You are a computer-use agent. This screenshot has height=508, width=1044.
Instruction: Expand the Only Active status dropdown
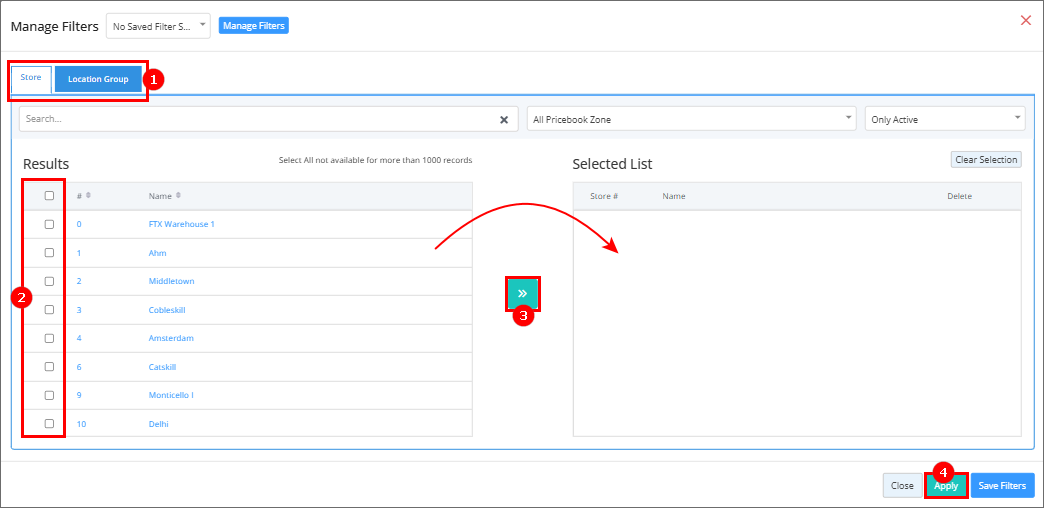[945, 120]
